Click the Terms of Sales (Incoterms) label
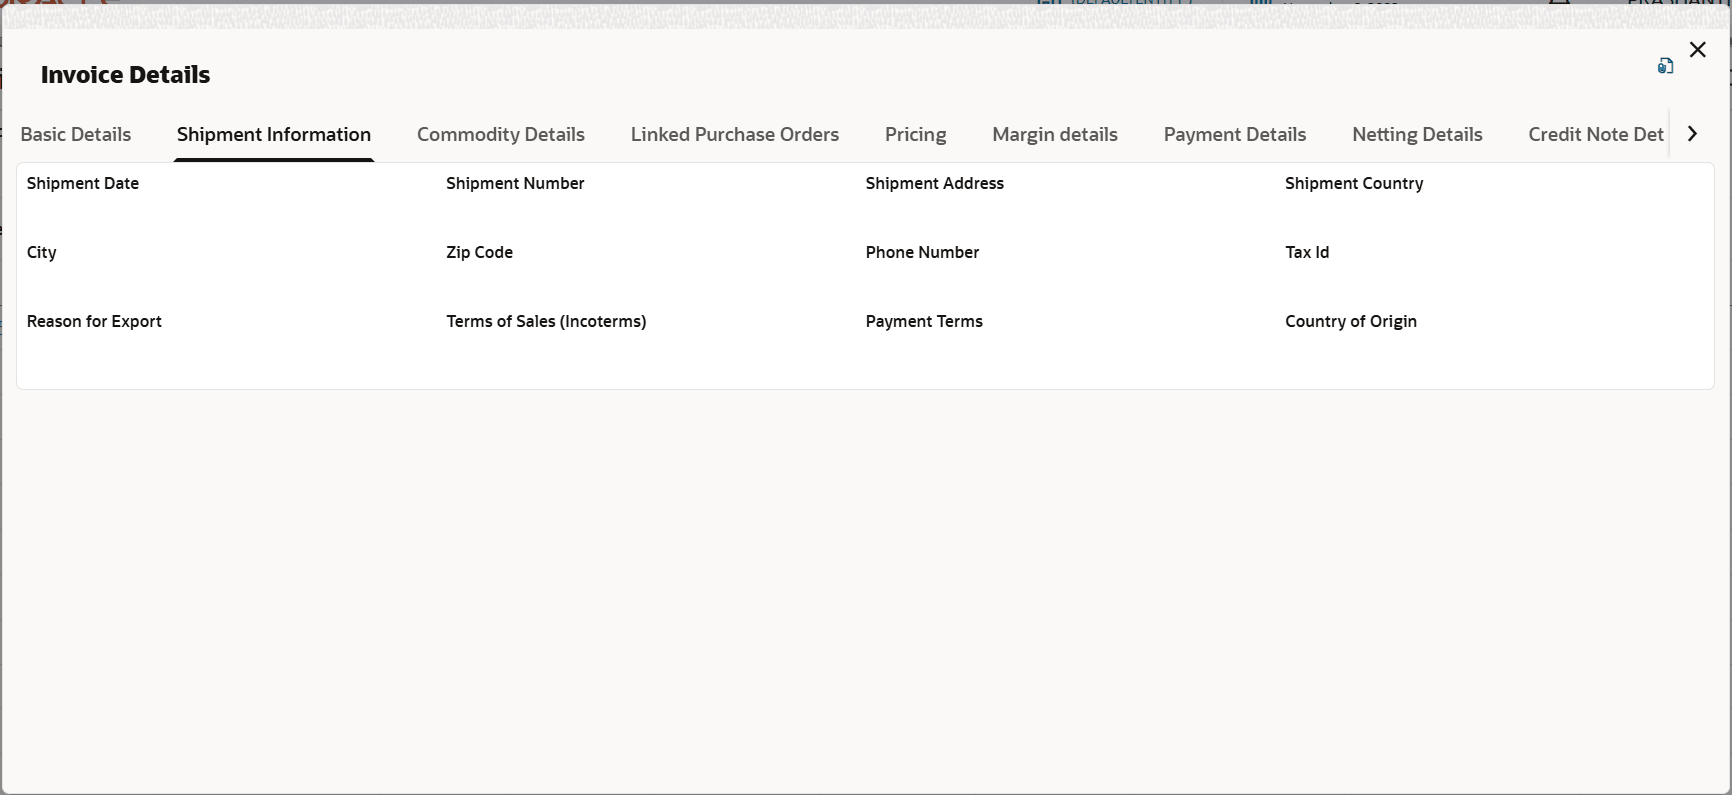The image size is (1732, 795). [x=546, y=321]
